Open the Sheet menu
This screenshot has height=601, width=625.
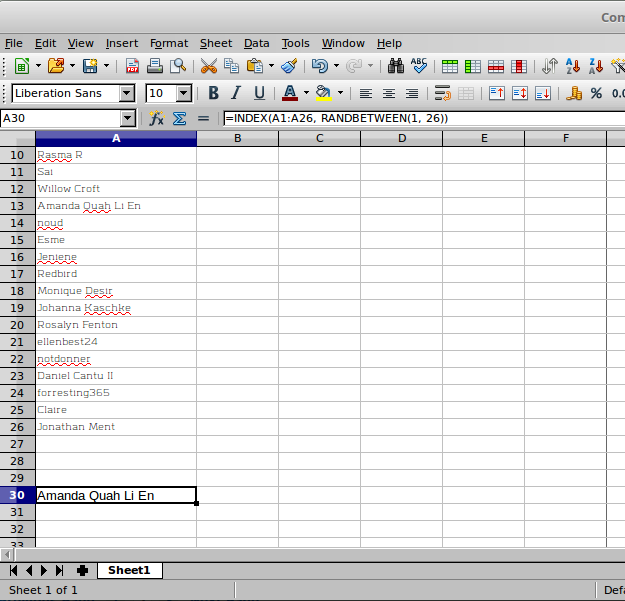click(215, 43)
